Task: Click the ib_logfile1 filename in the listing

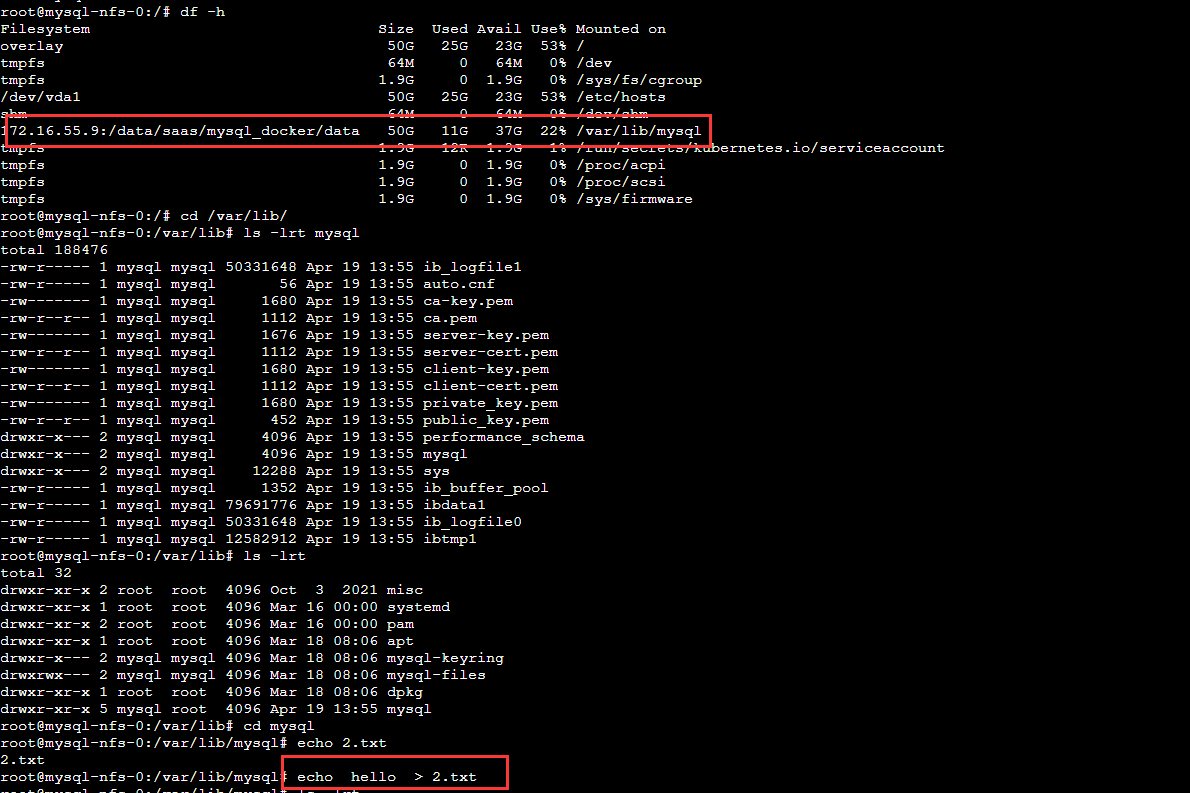Action: [x=472, y=267]
